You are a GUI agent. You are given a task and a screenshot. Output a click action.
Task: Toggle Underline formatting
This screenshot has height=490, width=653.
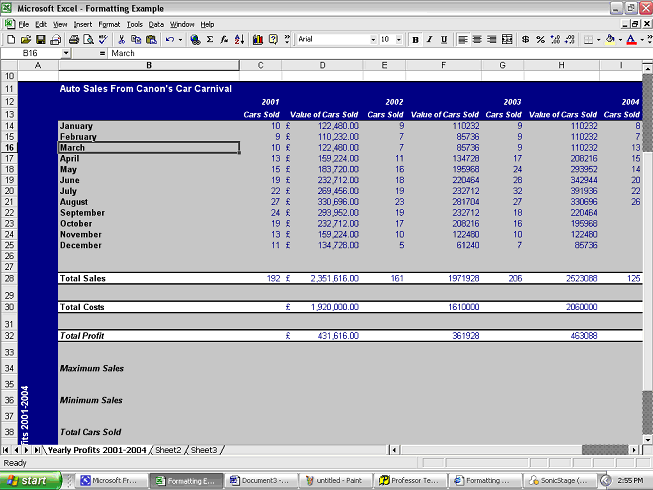click(443, 39)
